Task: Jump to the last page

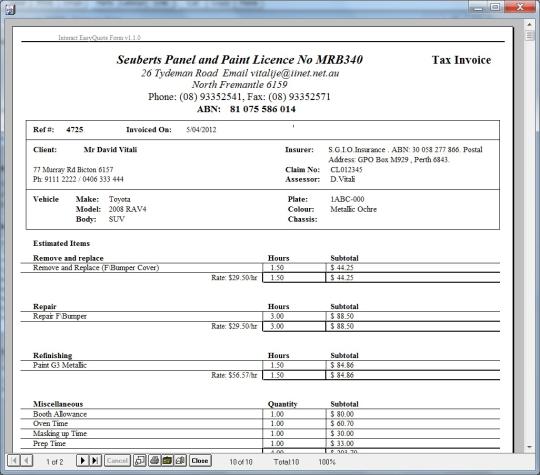Action: coord(95,461)
